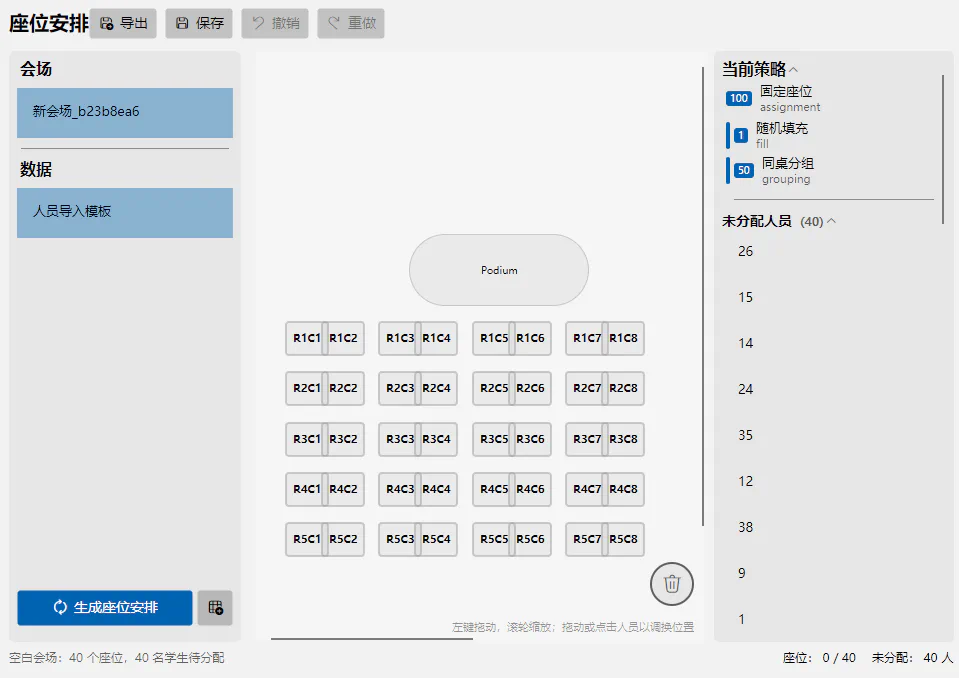Click the trash bin delete icon
Image resolution: width=959 pixels, height=678 pixels.
[x=672, y=584]
